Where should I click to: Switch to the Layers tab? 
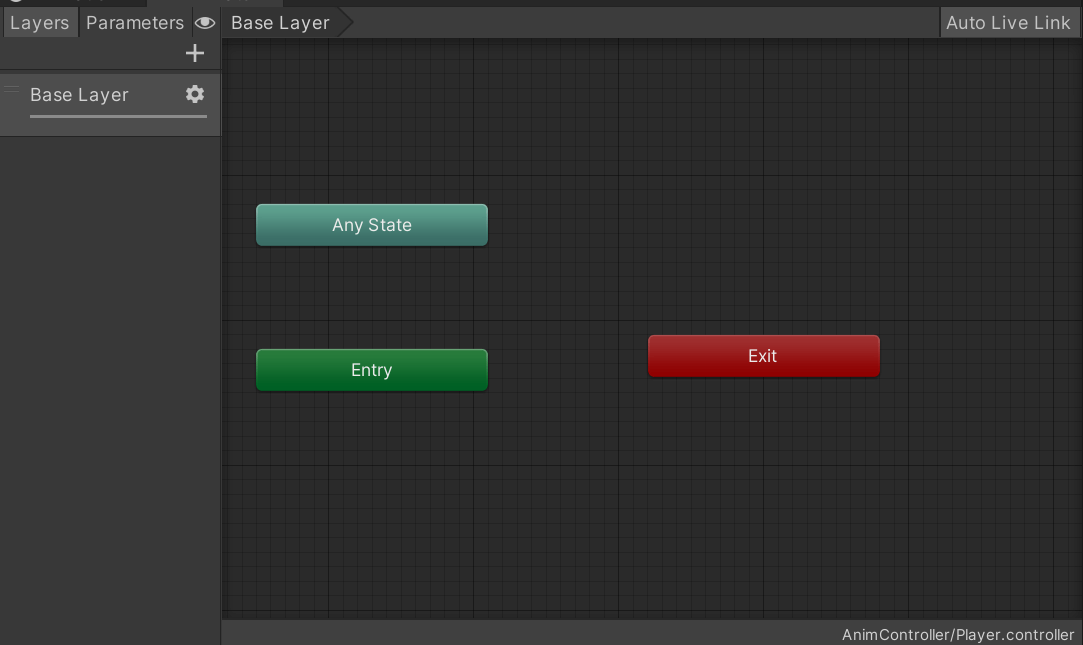[x=40, y=22]
